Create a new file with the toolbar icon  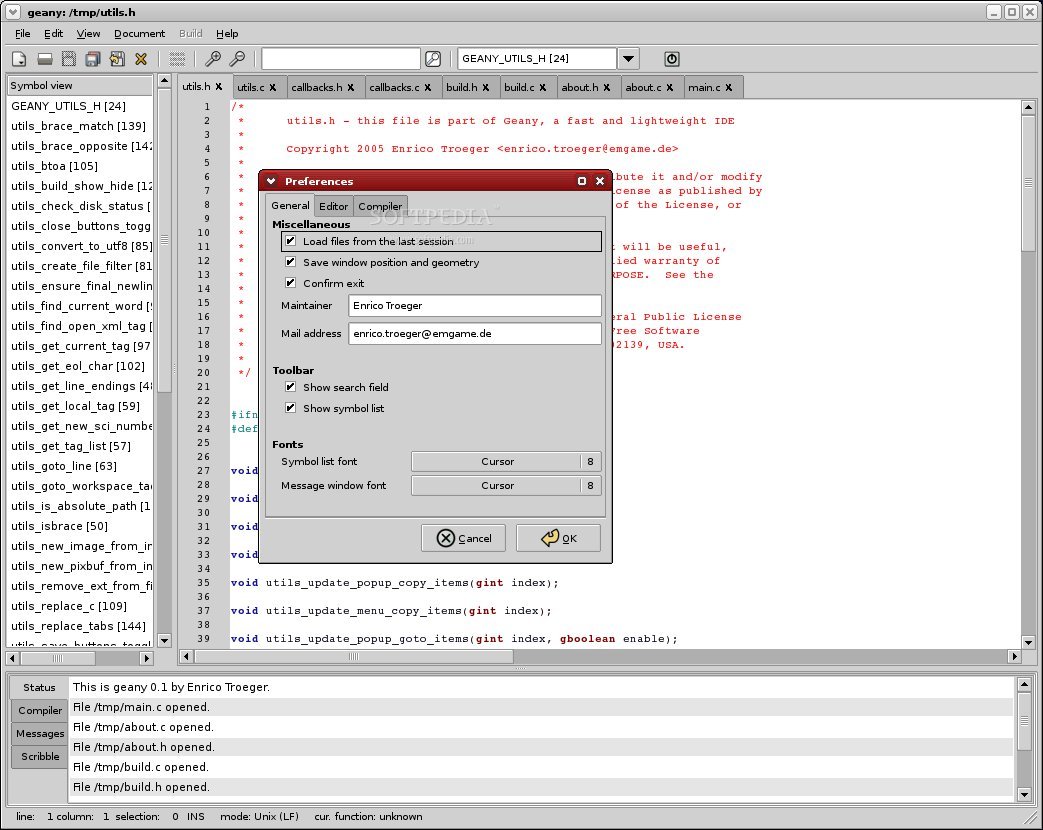[19, 59]
